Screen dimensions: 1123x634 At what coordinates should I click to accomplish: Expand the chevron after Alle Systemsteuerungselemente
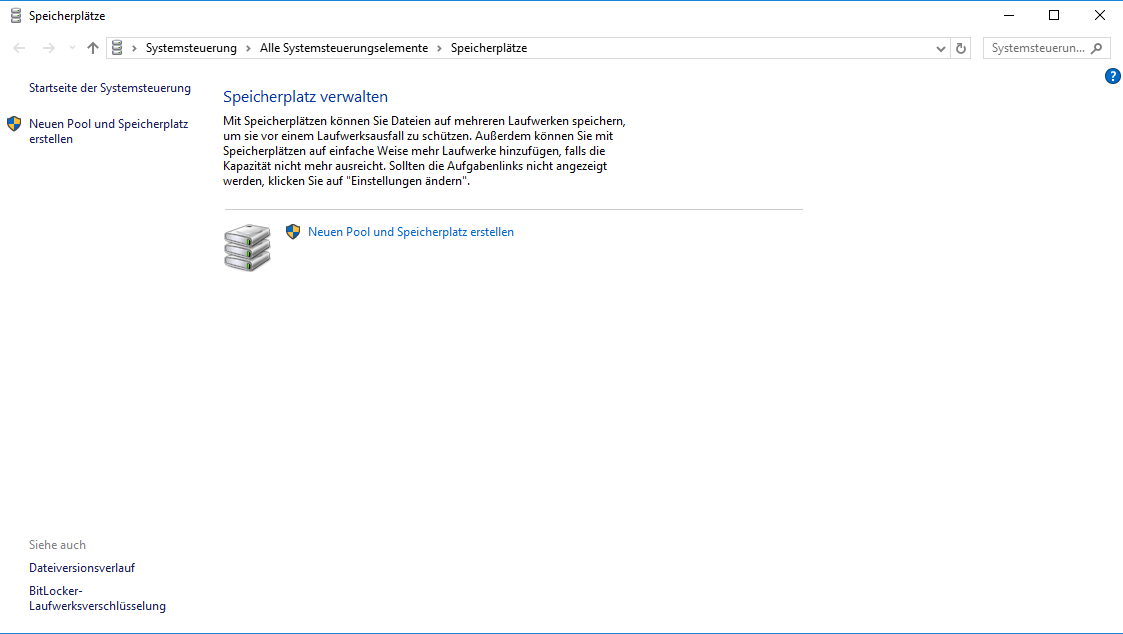(x=439, y=48)
